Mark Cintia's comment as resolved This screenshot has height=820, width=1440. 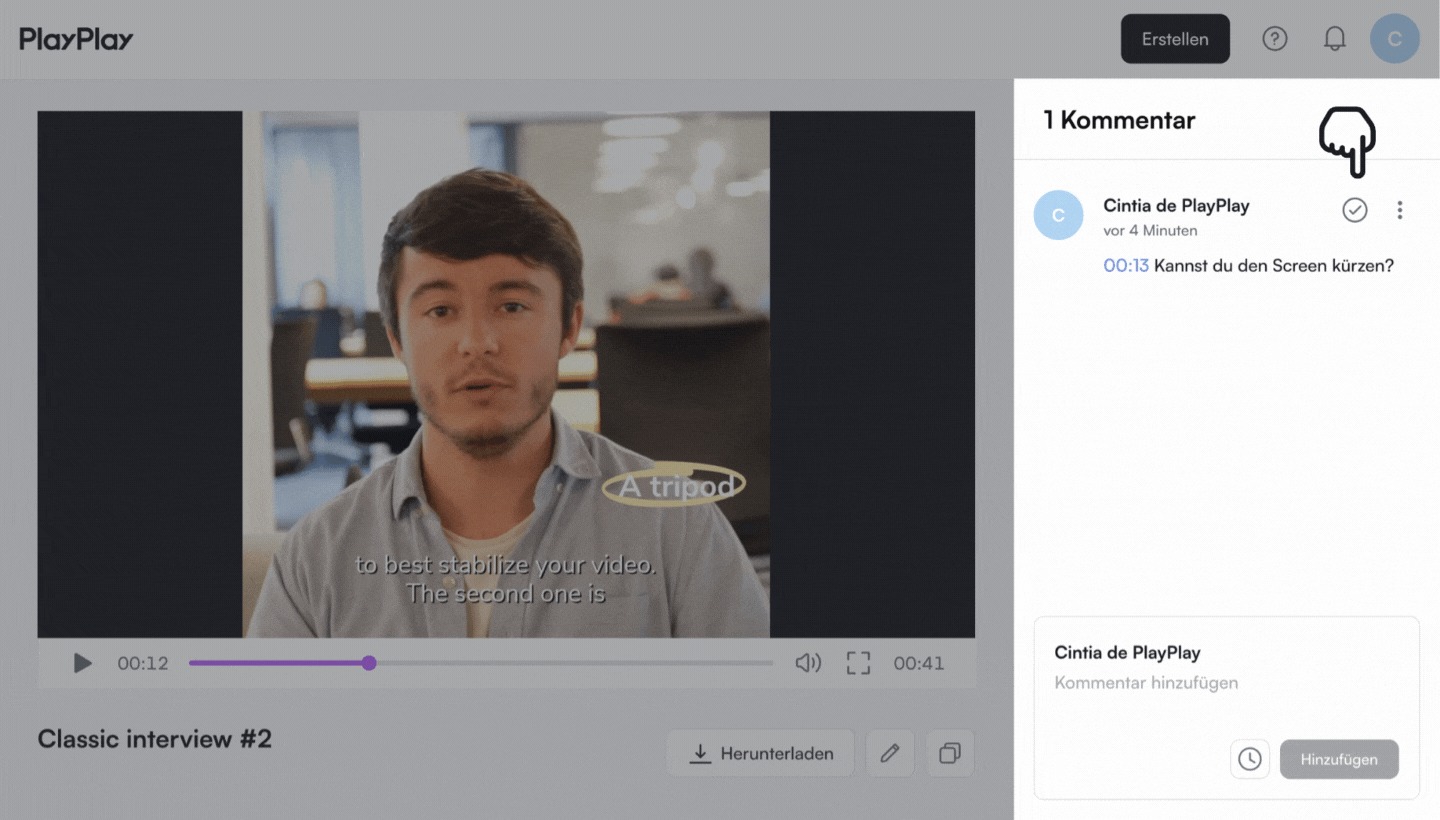[x=1354, y=210]
